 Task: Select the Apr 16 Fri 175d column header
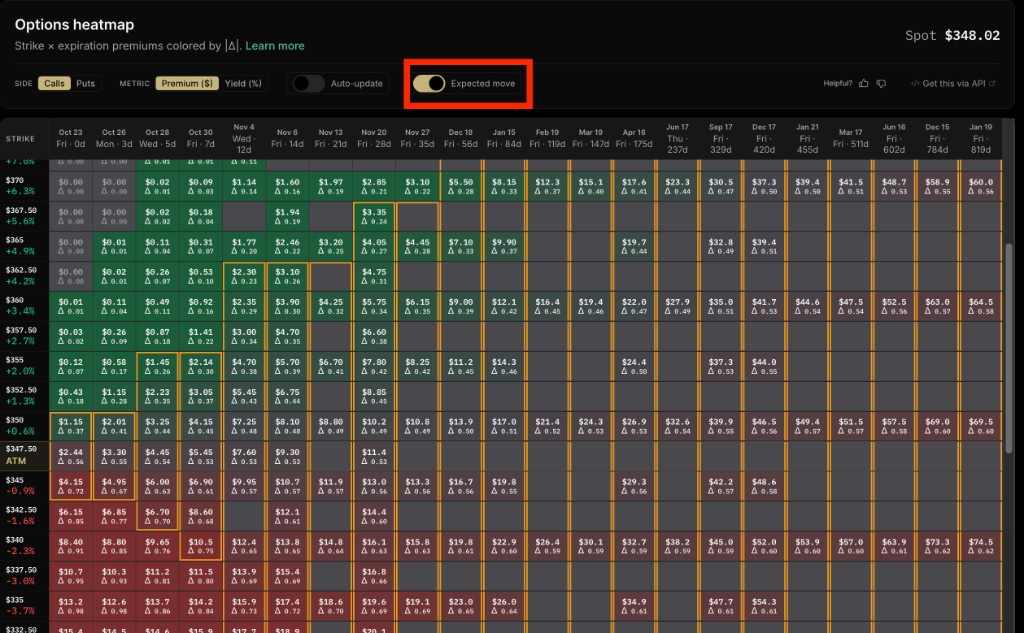(x=633, y=138)
